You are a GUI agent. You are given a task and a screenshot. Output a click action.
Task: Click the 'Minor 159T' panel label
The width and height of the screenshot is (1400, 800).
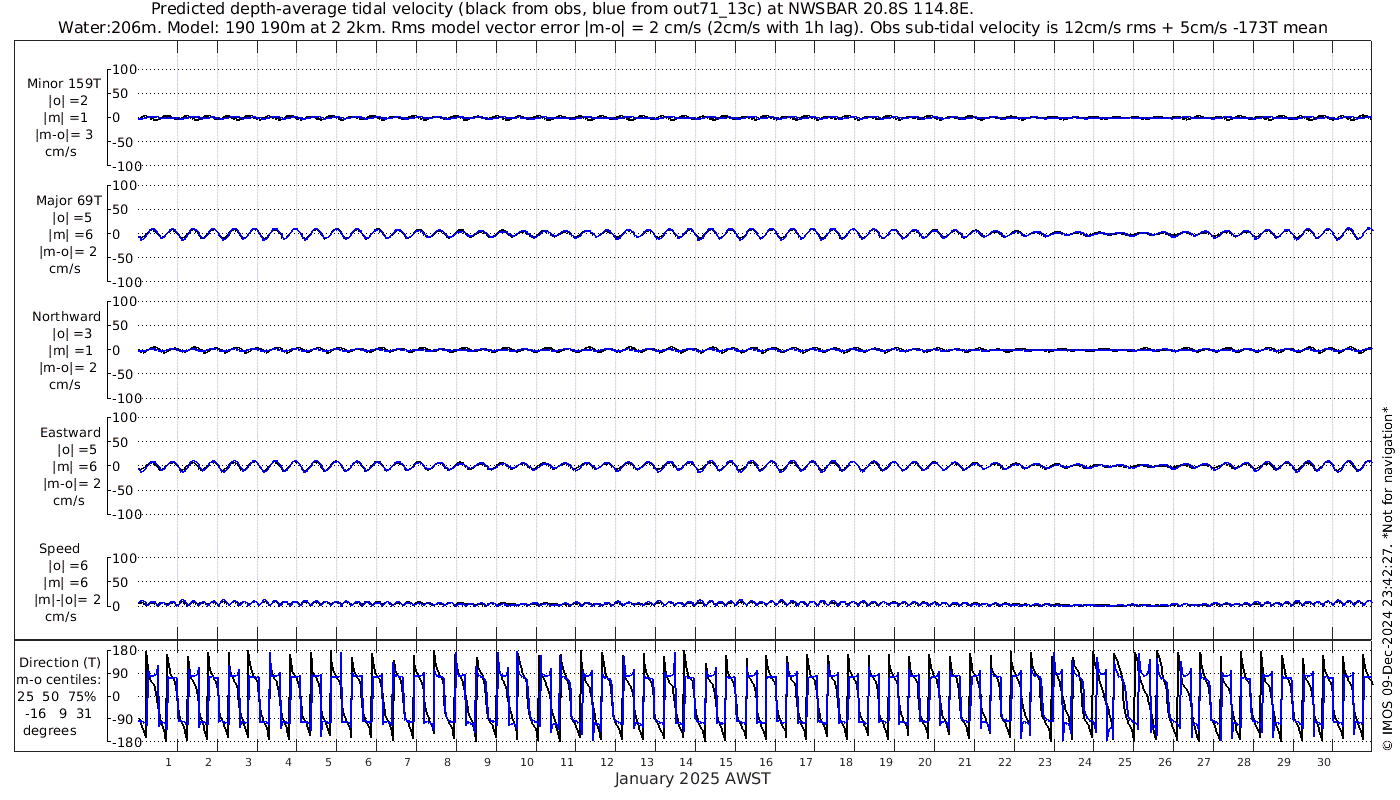click(64, 84)
